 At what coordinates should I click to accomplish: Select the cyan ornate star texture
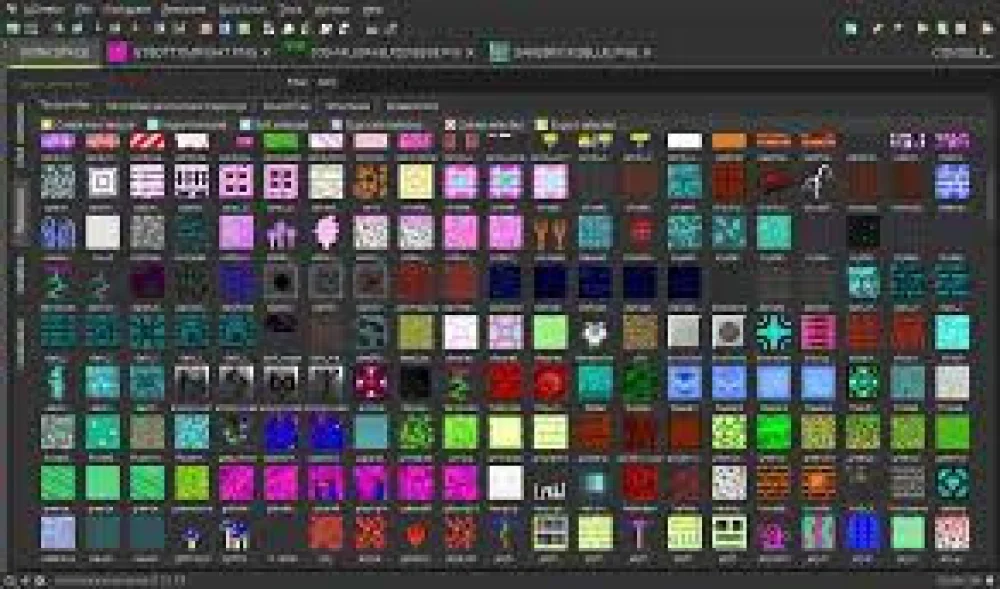tap(774, 332)
